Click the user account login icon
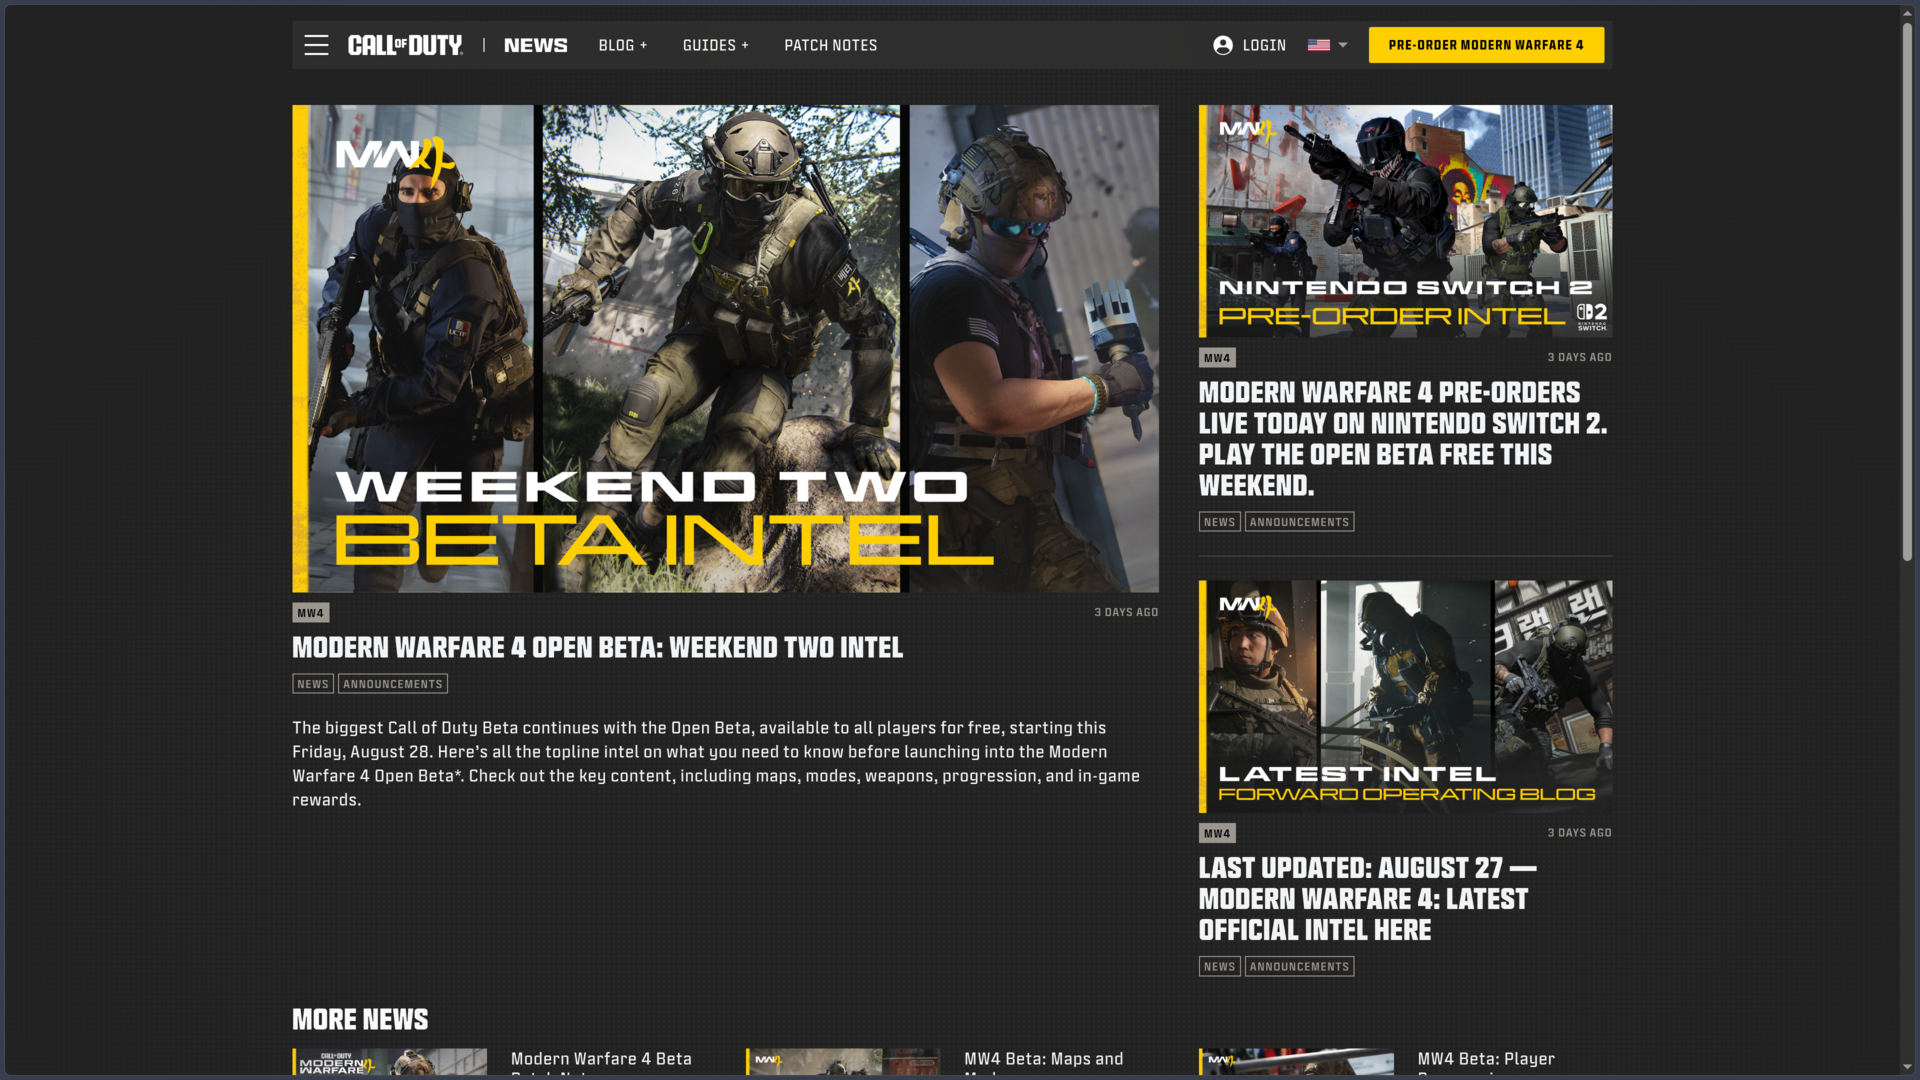This screenshot has height=1080, width=1920. tap(1222, 45)
